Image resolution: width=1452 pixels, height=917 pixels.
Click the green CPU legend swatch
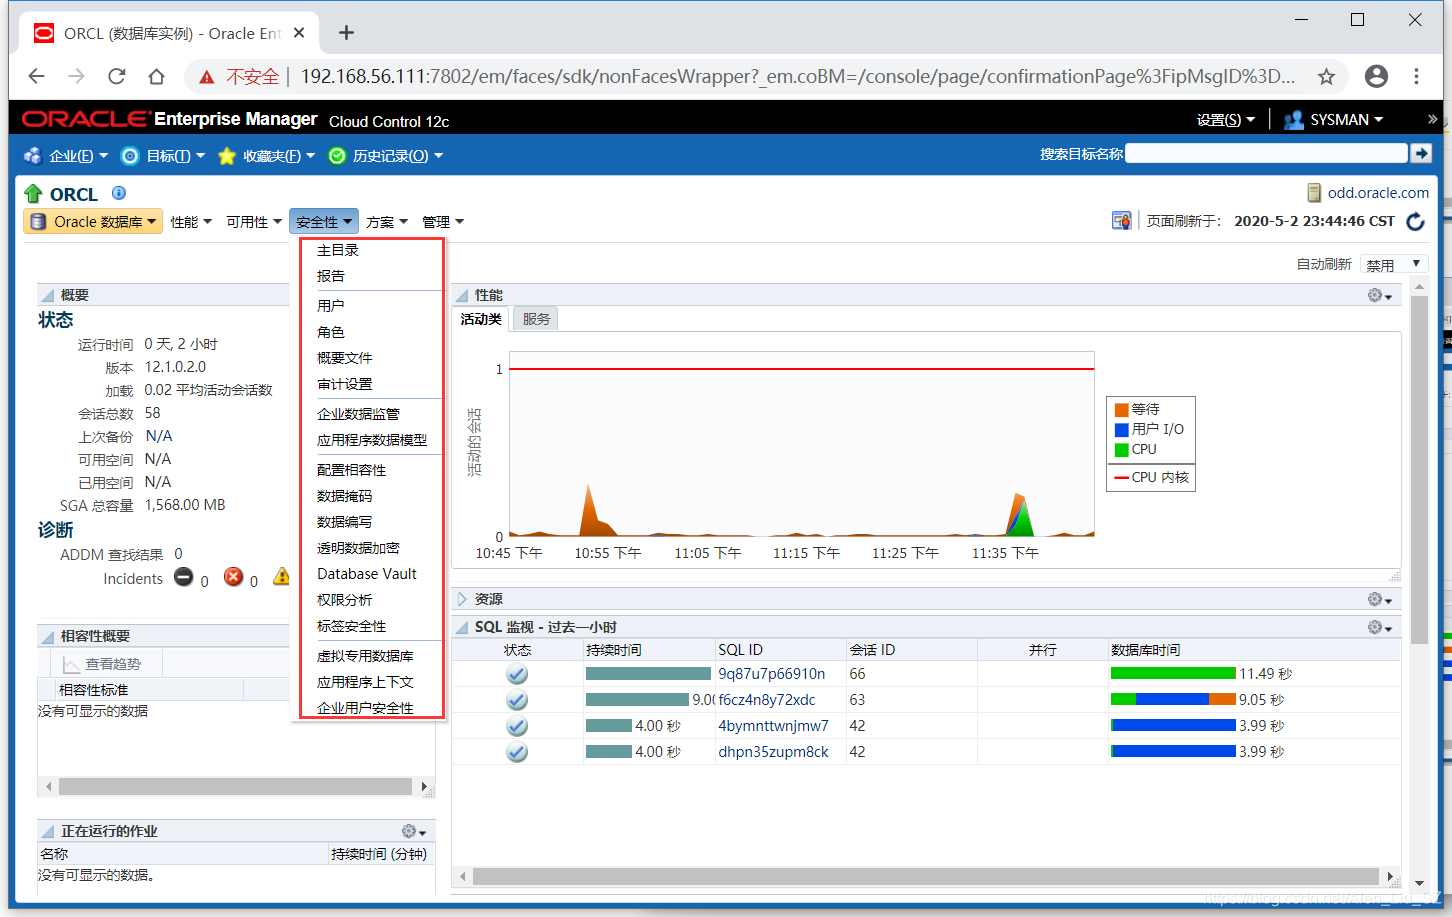[1122, 450]
